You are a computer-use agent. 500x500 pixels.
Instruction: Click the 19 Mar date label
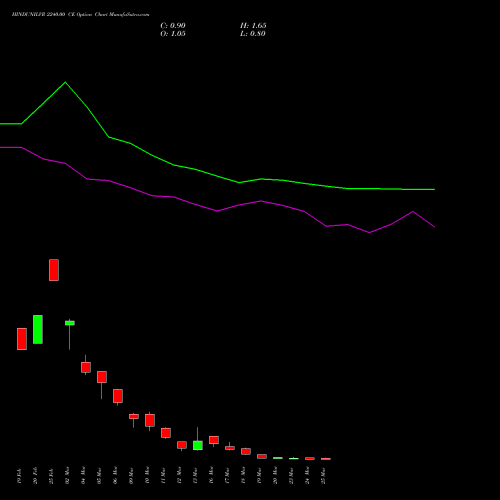pyautogui.click(x=259, y=476)
